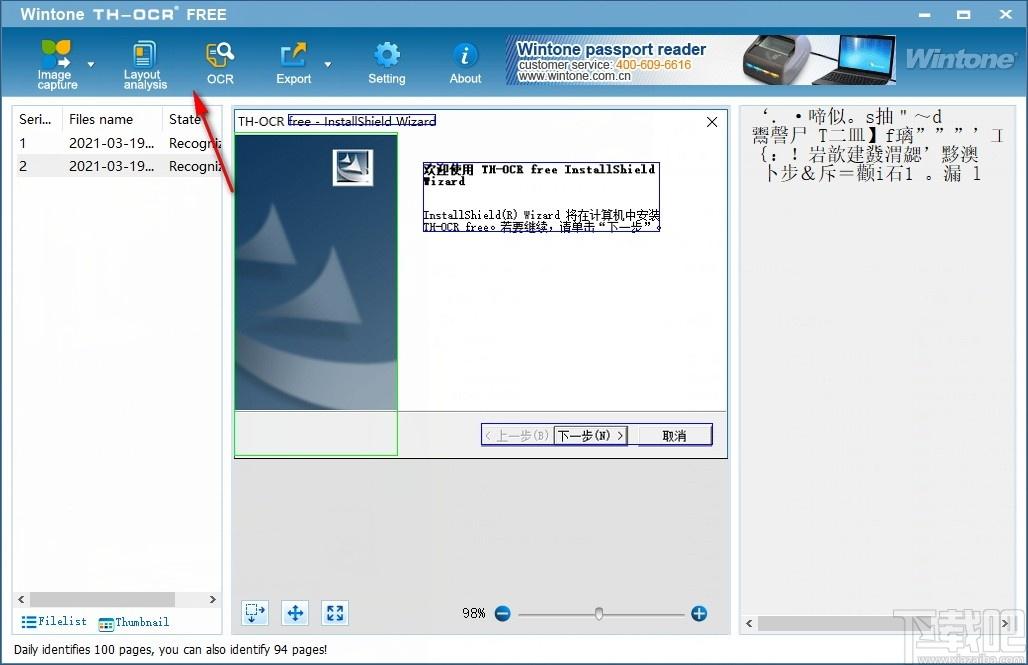Viewport: 1028px width, 665px height.
Task: Open the Export dropdown arrow
Action: [327, 64]
